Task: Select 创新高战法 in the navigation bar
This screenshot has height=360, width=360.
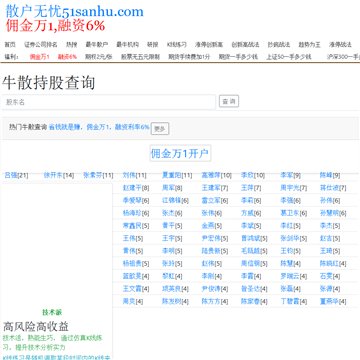Action: point(245,45)
